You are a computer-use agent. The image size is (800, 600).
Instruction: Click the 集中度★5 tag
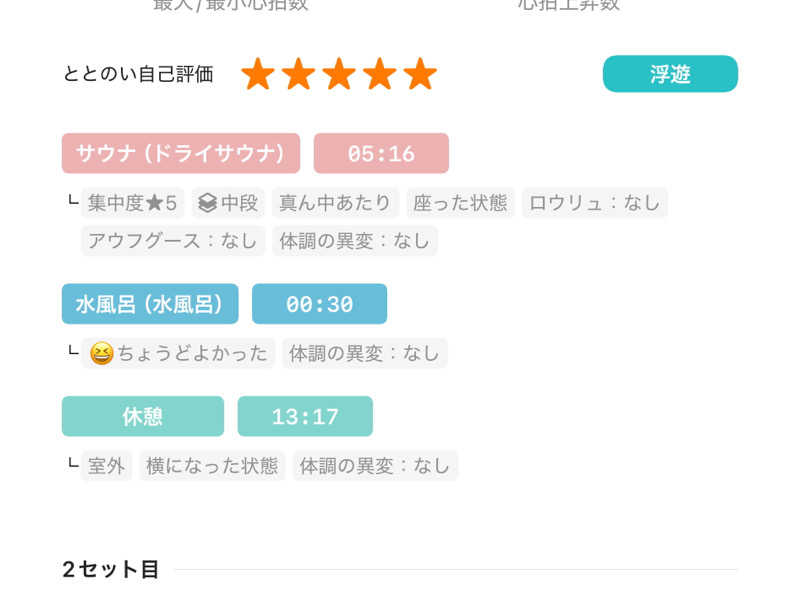[132, 203]
